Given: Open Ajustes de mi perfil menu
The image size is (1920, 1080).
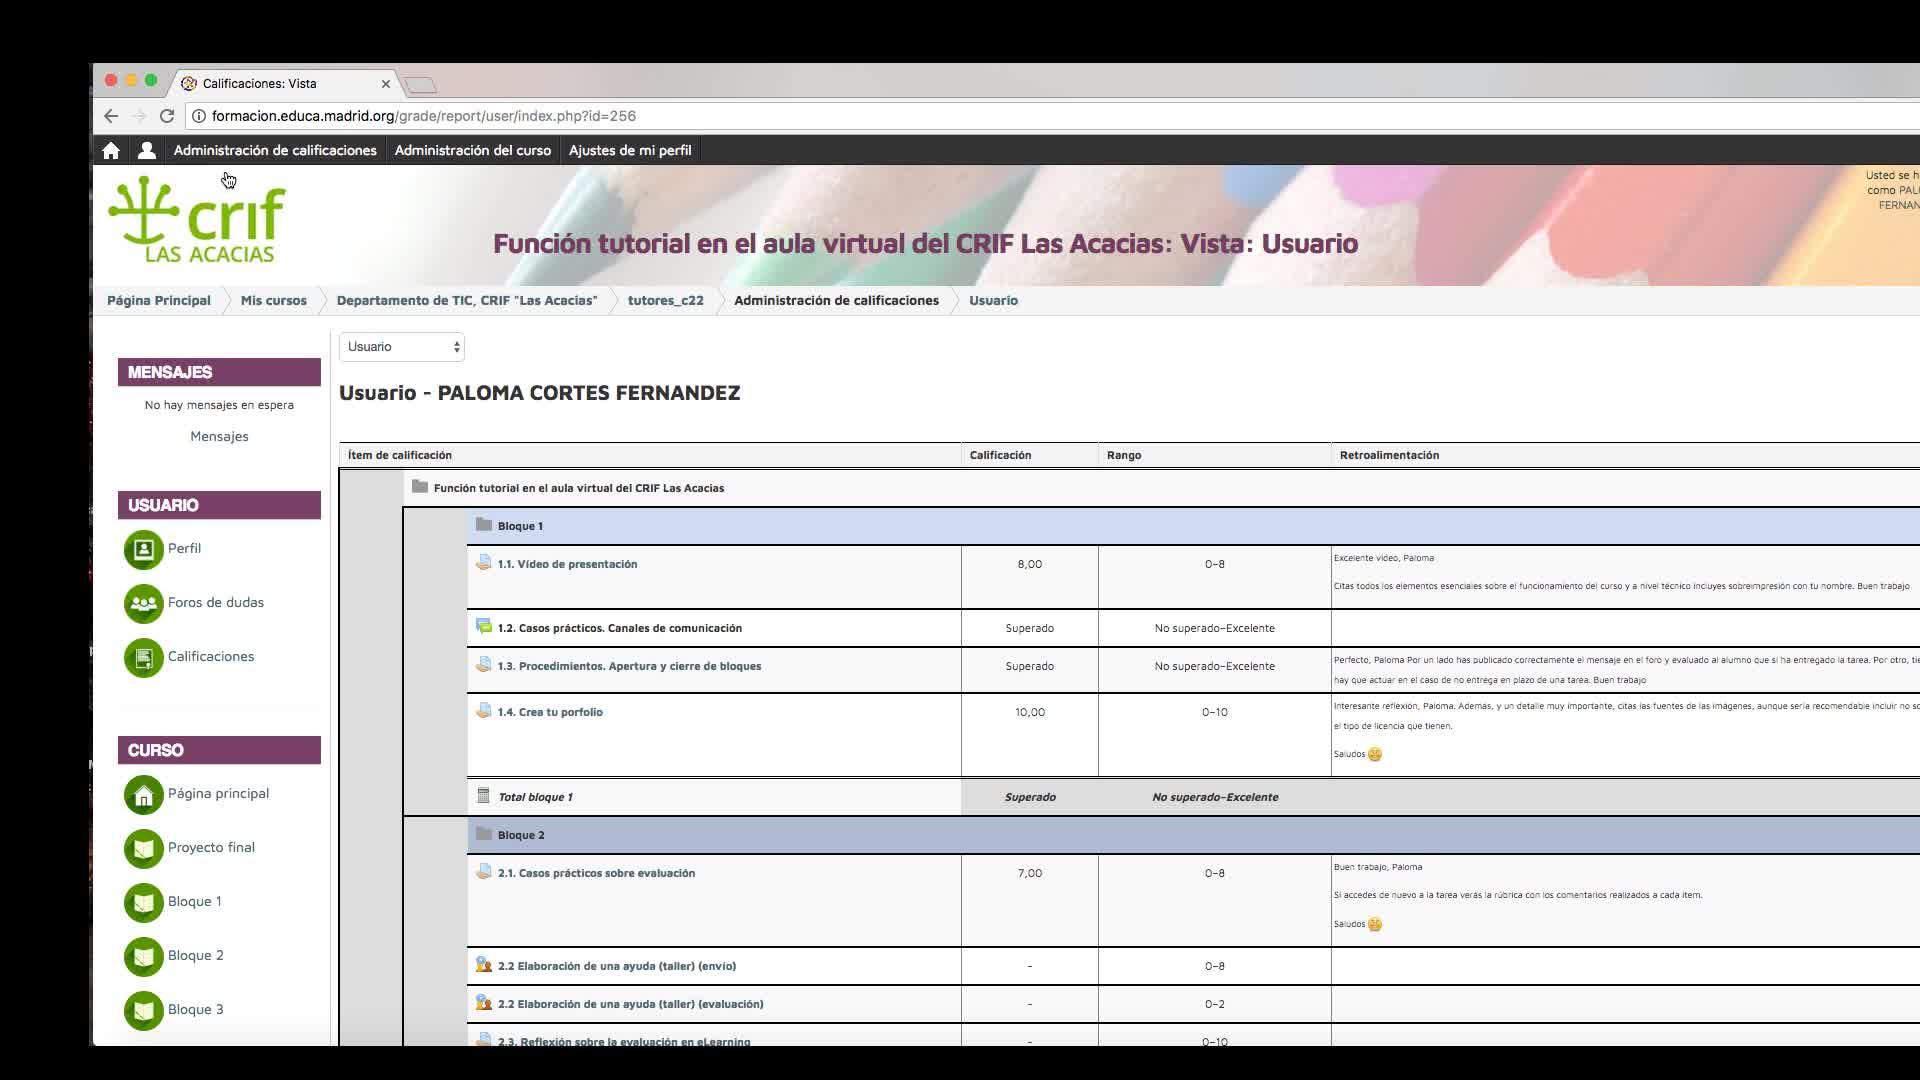Looking at the screenshot, I should coord(630,150).
